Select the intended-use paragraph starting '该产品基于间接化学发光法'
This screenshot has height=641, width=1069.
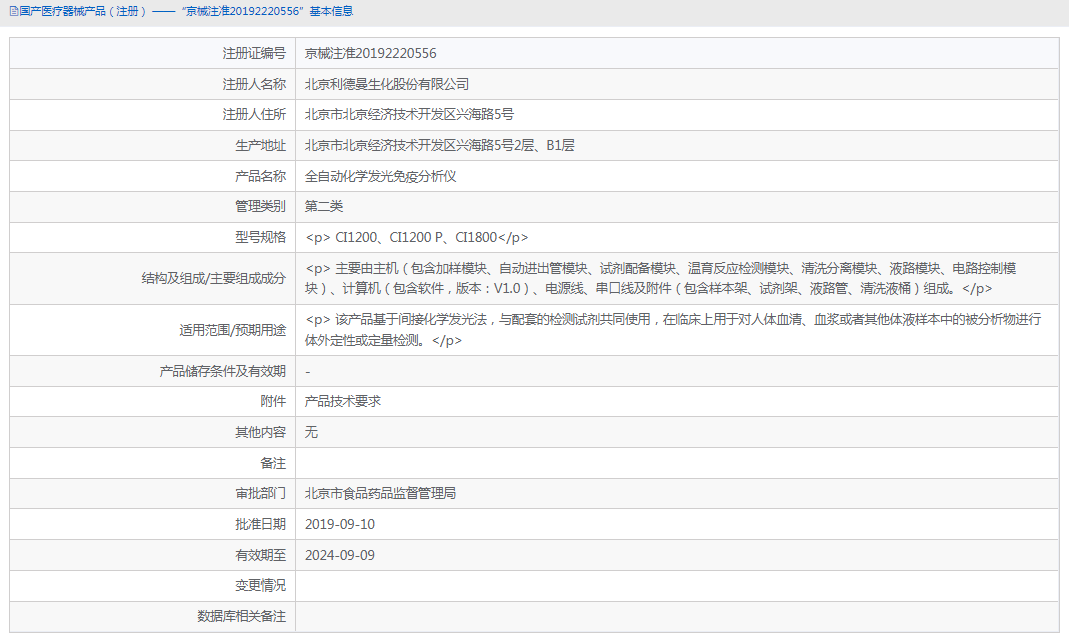673,329
